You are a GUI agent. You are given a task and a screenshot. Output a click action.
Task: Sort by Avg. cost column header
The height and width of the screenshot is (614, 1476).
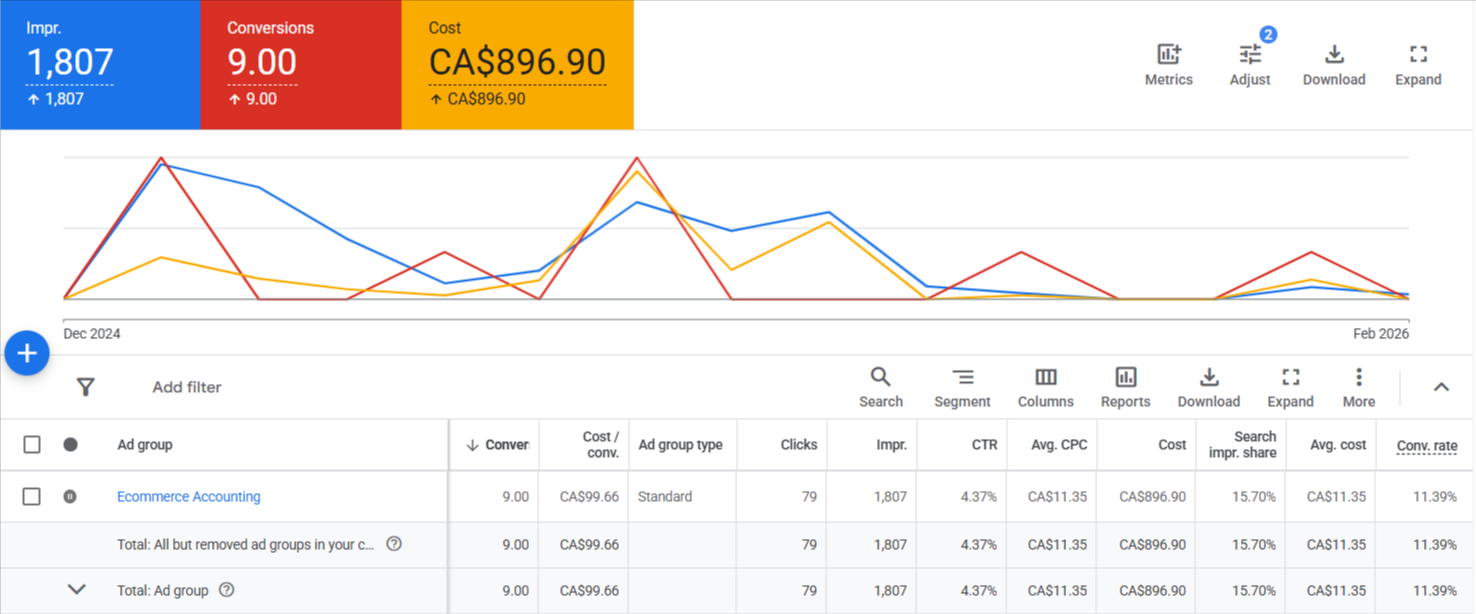1338,445
